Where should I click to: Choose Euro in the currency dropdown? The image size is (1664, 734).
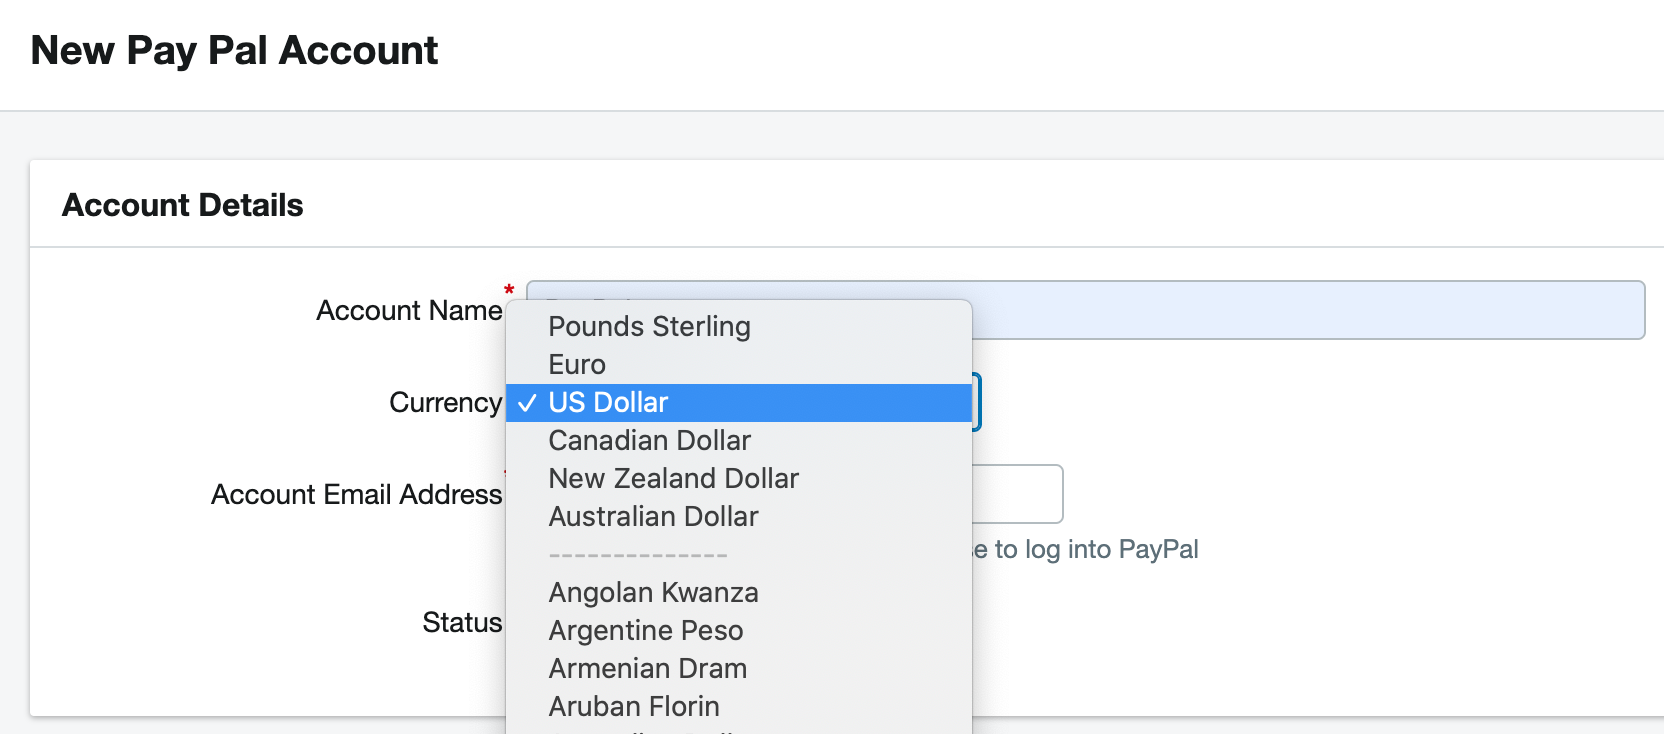pos(739,365)
